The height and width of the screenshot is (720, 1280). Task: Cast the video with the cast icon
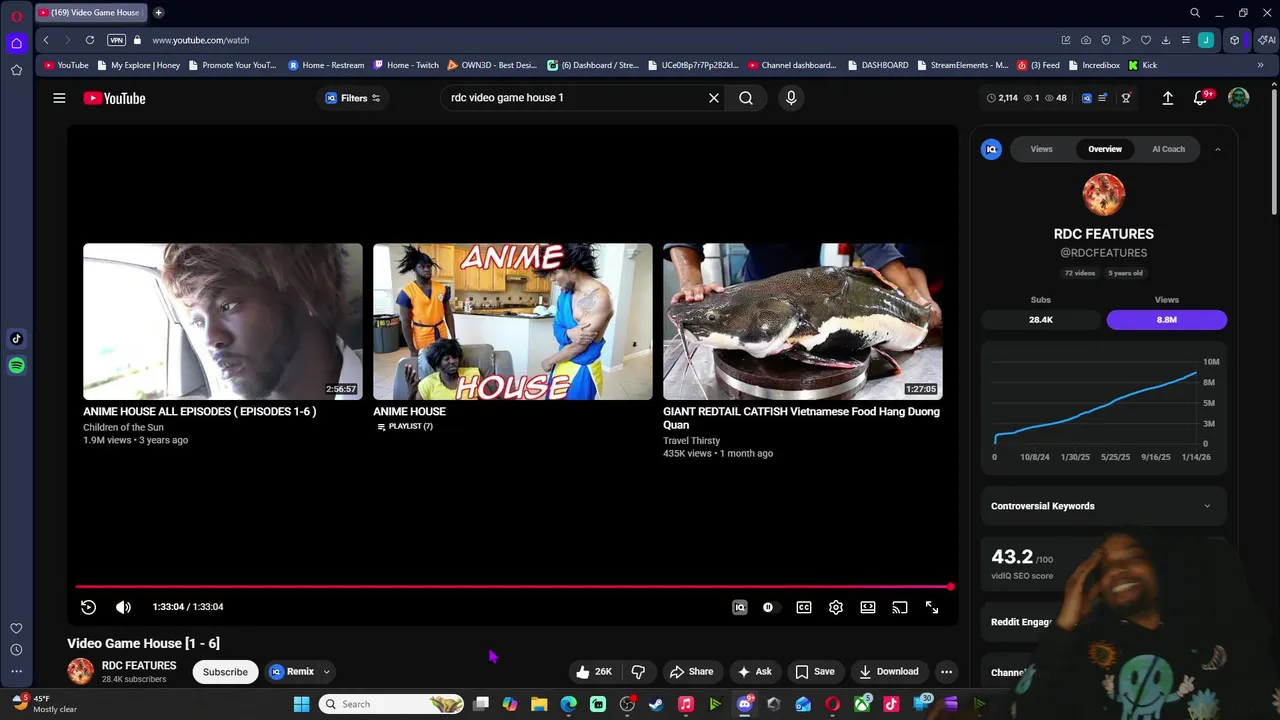tap(900, 607)
